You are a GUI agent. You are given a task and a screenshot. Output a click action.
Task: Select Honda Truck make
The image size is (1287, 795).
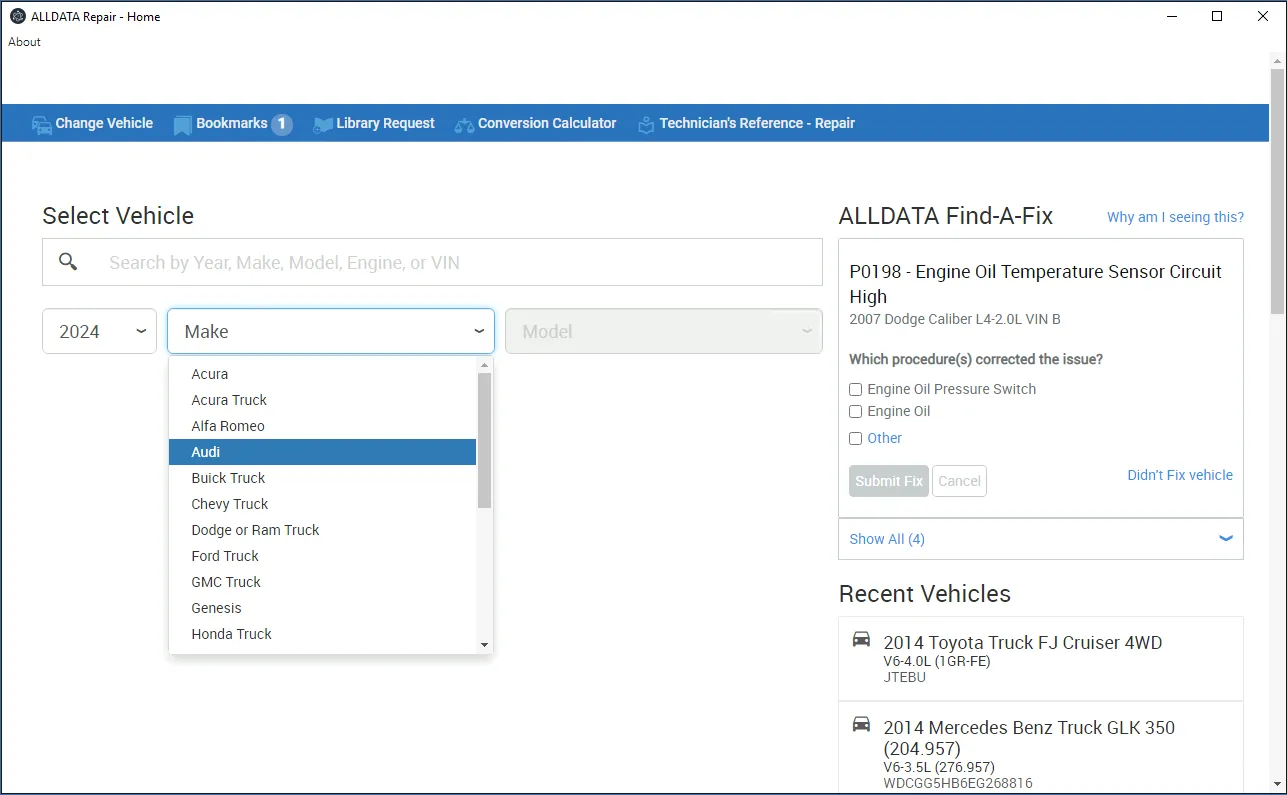tap(322, 634)
